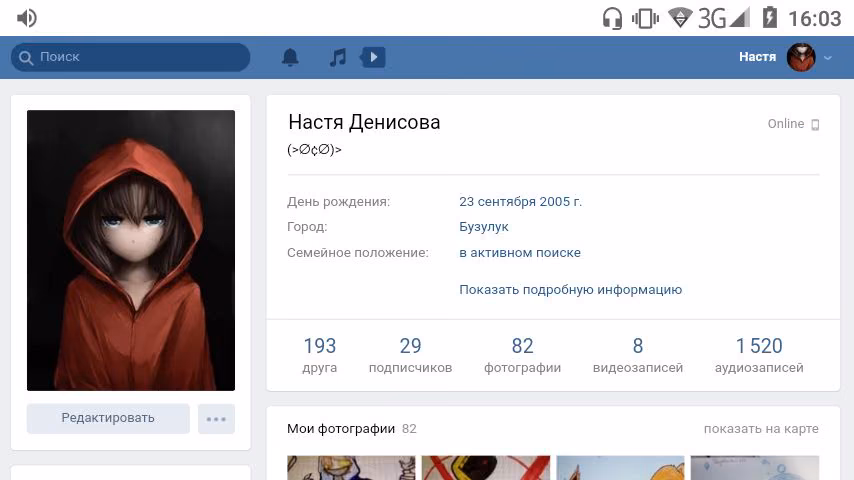Click показать на карте link
Viewport: 854px width, 480px height.
tap(761, 429)
